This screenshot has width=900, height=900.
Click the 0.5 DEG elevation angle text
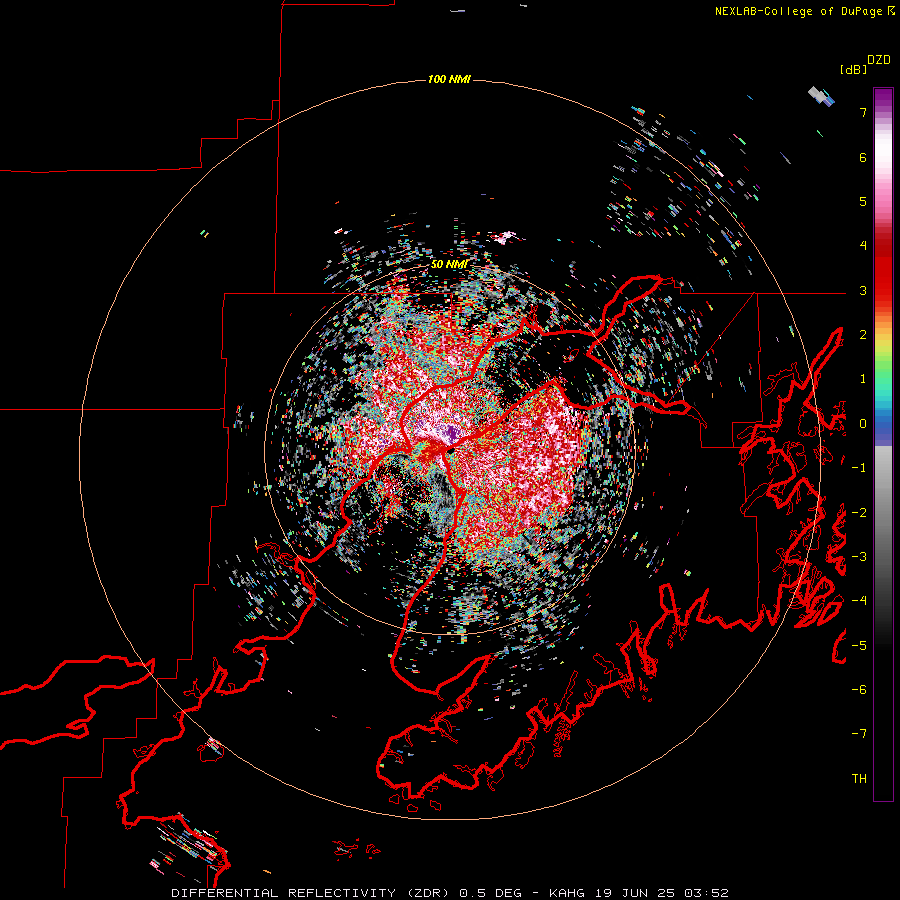pos(491,893)
